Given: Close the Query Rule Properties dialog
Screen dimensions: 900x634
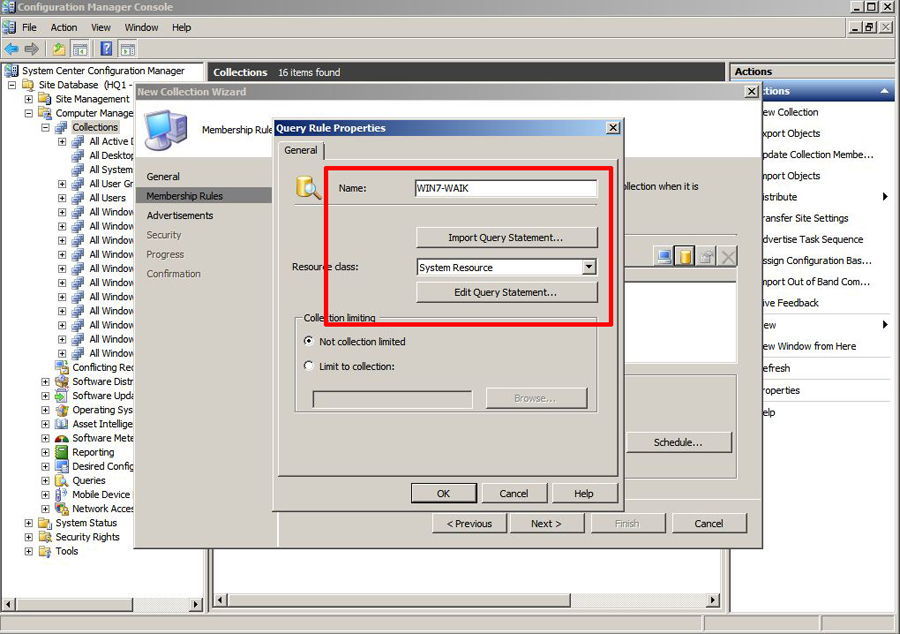Looking at the screenshot, I should (x=613, y=128).
